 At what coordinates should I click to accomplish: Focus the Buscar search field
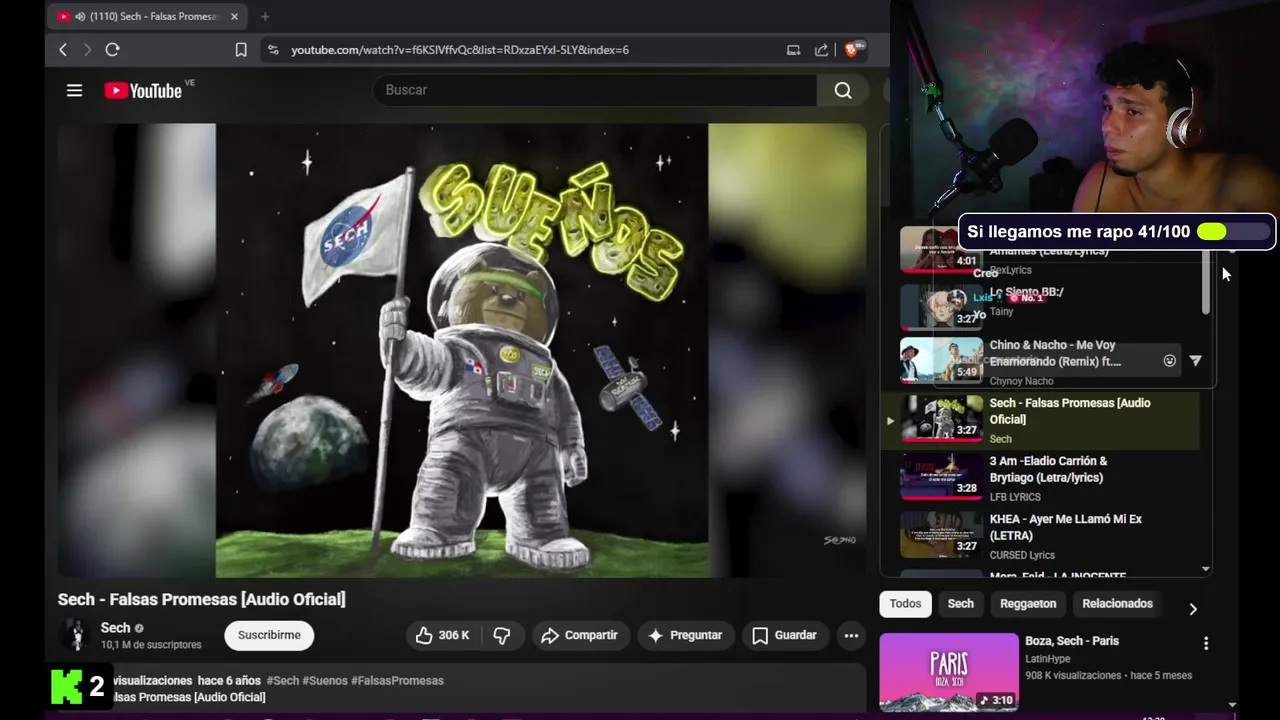595,90
